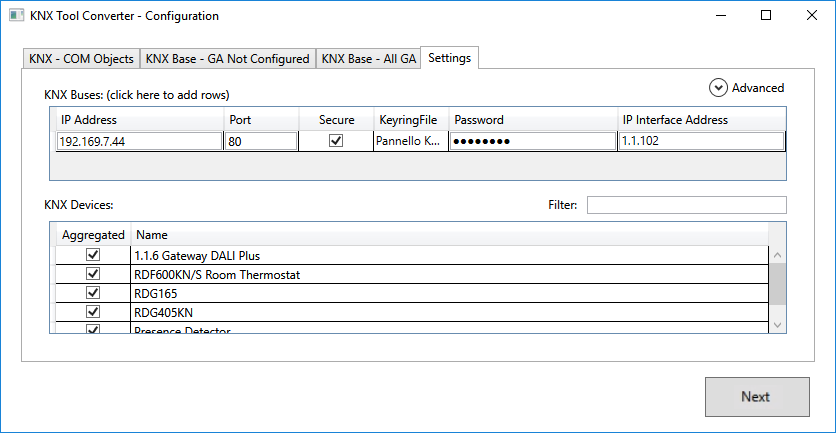Screen dimensions: 836x433
Task: Open KNX Base - GA Not Configured tab
Action: pos(227,59)
